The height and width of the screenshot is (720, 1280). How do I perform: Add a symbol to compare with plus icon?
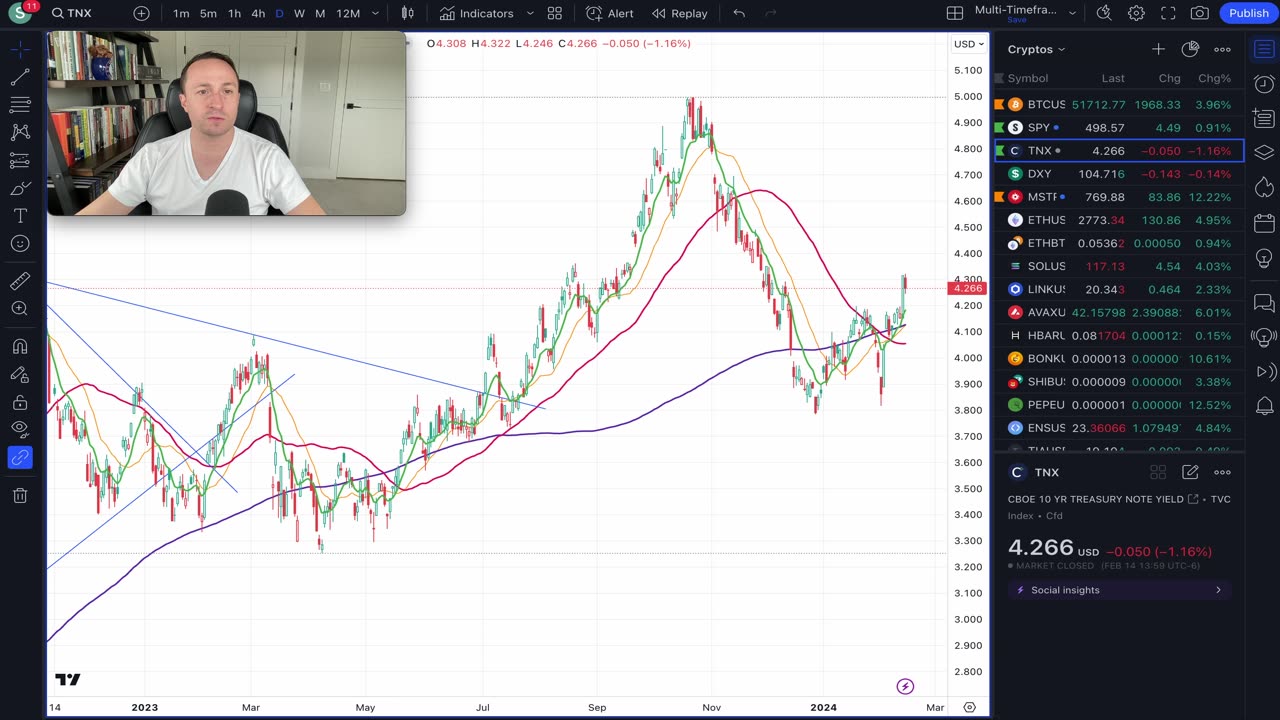coord(141,13)
